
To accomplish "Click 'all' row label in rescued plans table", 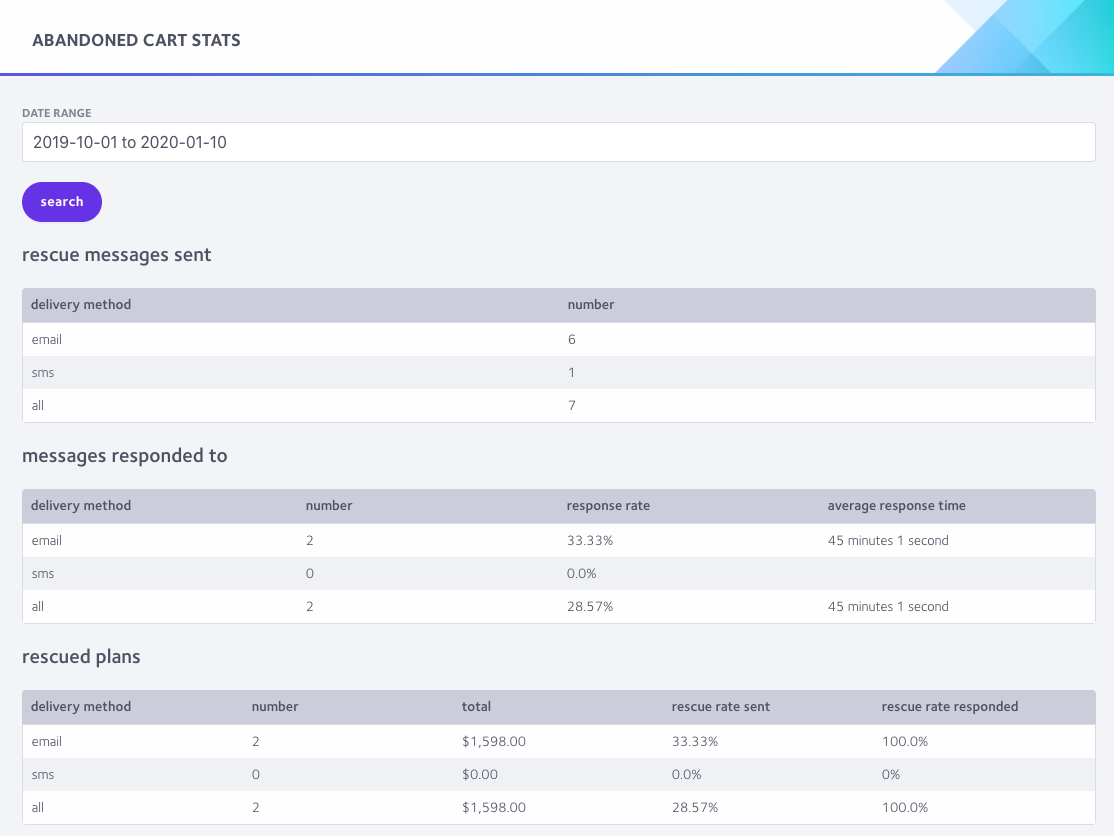I will pos(38,808).
